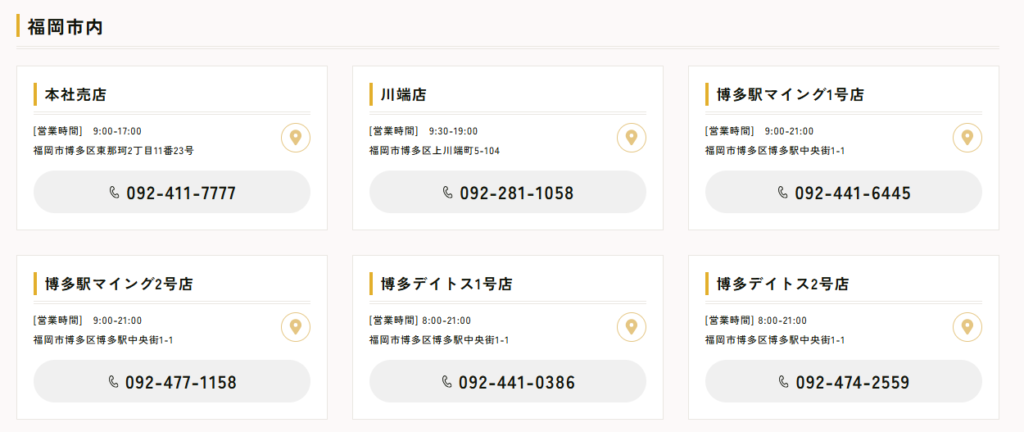
Task: Dial 092-441-0386 for 博多デイトス1号店
Action: [x=508, y=381]
